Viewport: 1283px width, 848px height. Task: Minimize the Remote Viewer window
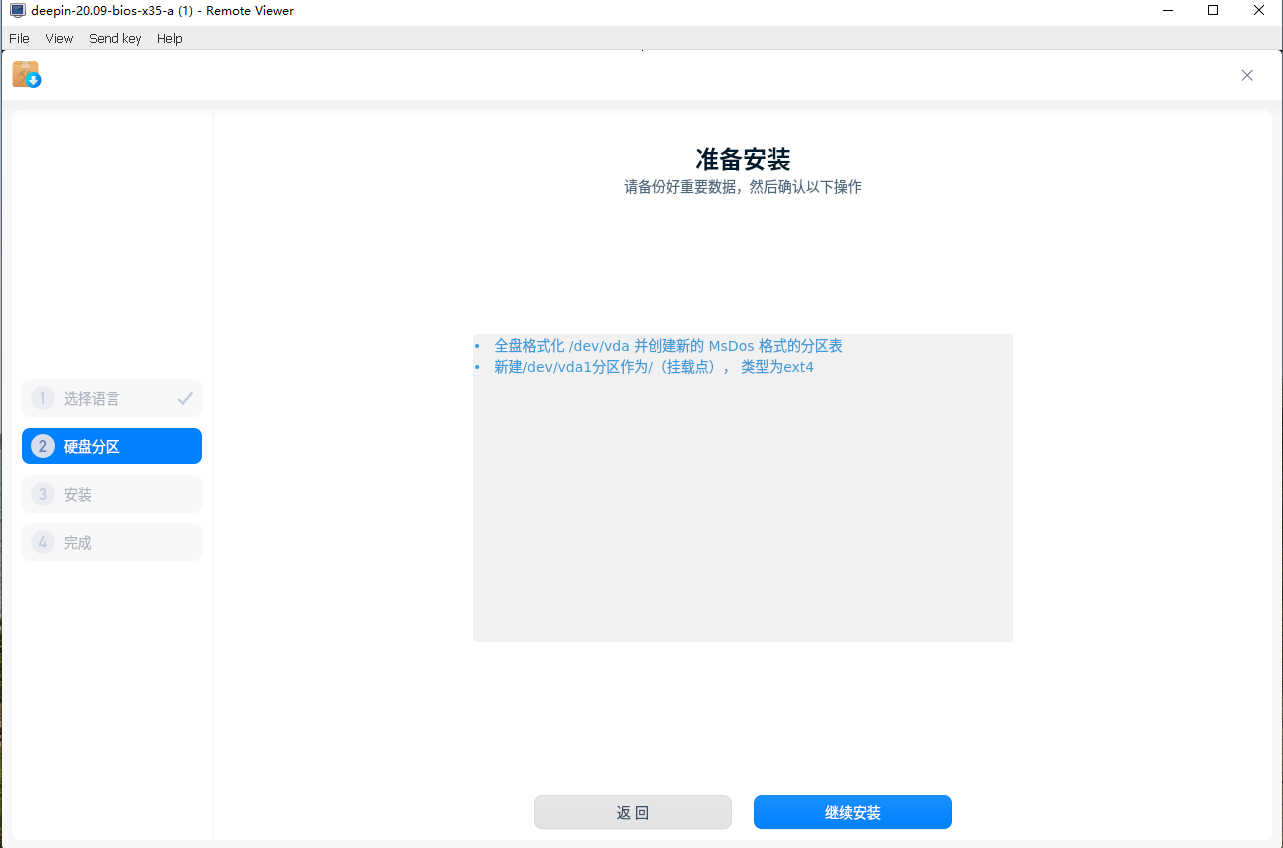click(1167, 10)
